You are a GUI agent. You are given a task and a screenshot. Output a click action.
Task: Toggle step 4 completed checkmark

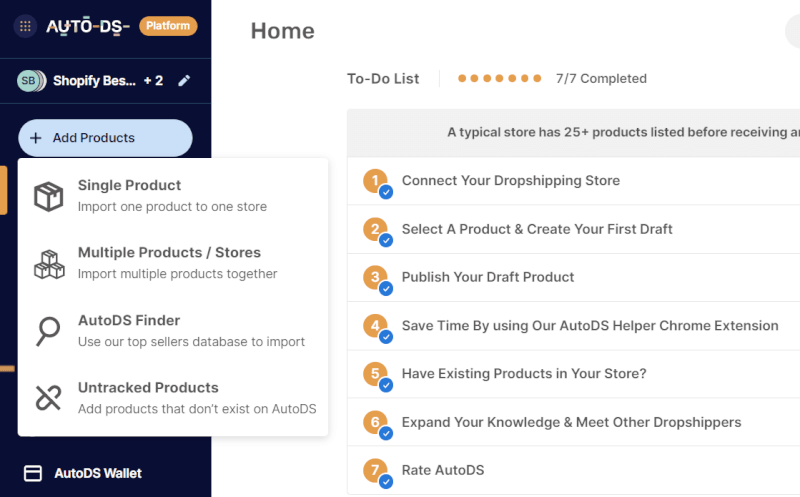click(x=385, y=336)
